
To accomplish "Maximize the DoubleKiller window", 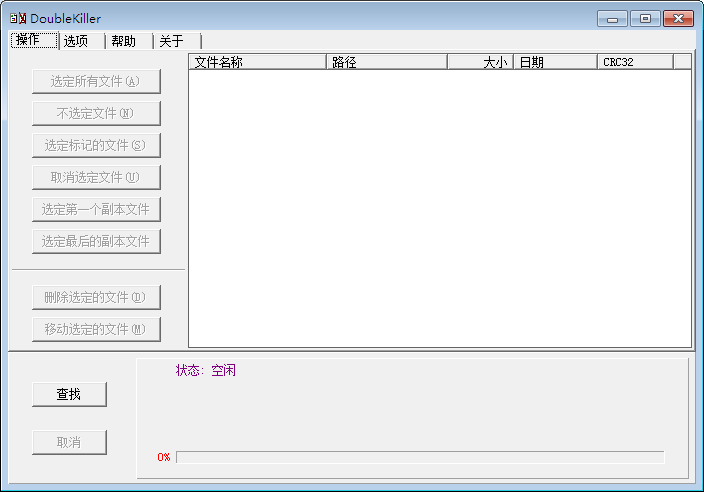I will [x=645, y=19].
